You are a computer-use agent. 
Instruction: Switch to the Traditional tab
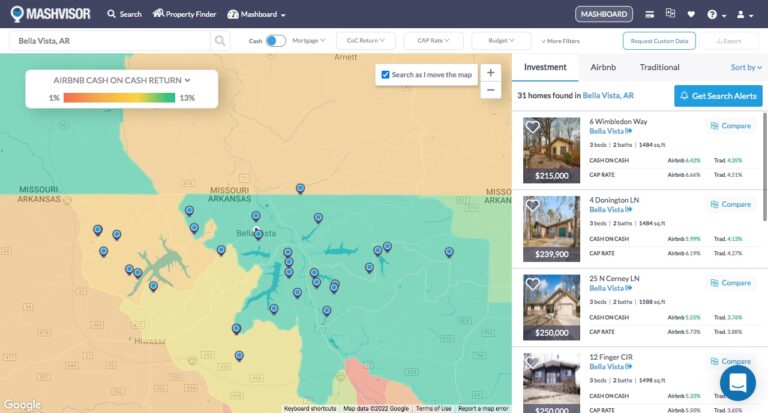click(x=659, y=67)
